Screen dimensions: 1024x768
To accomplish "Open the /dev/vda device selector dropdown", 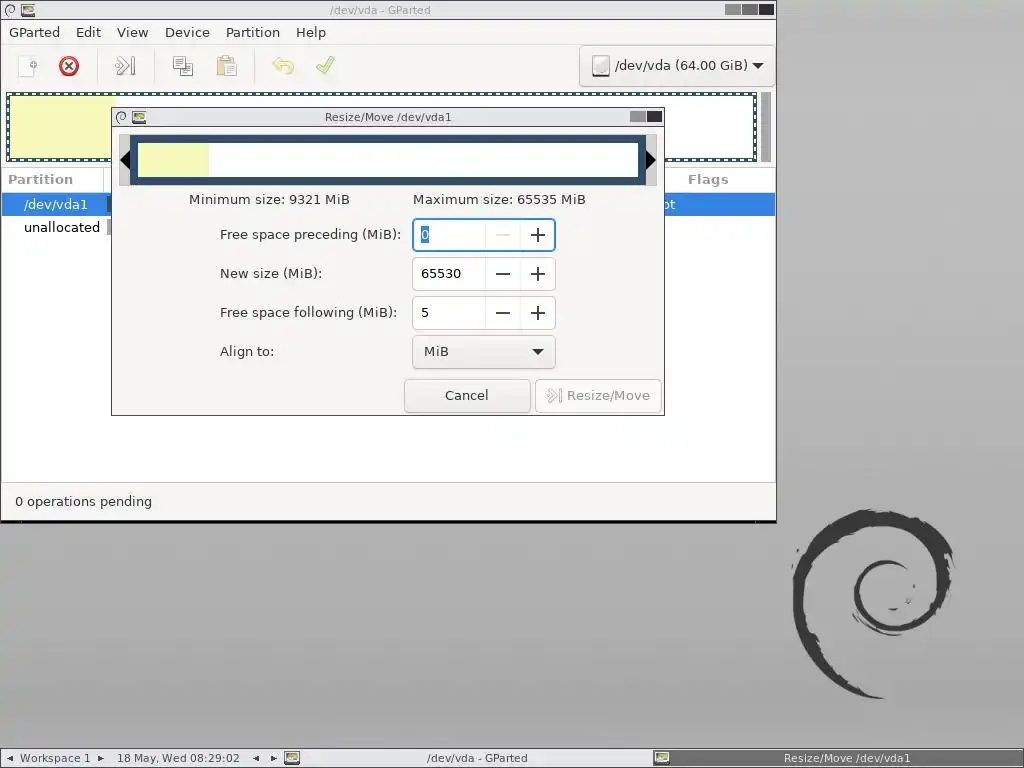I will tap(677, 65).
